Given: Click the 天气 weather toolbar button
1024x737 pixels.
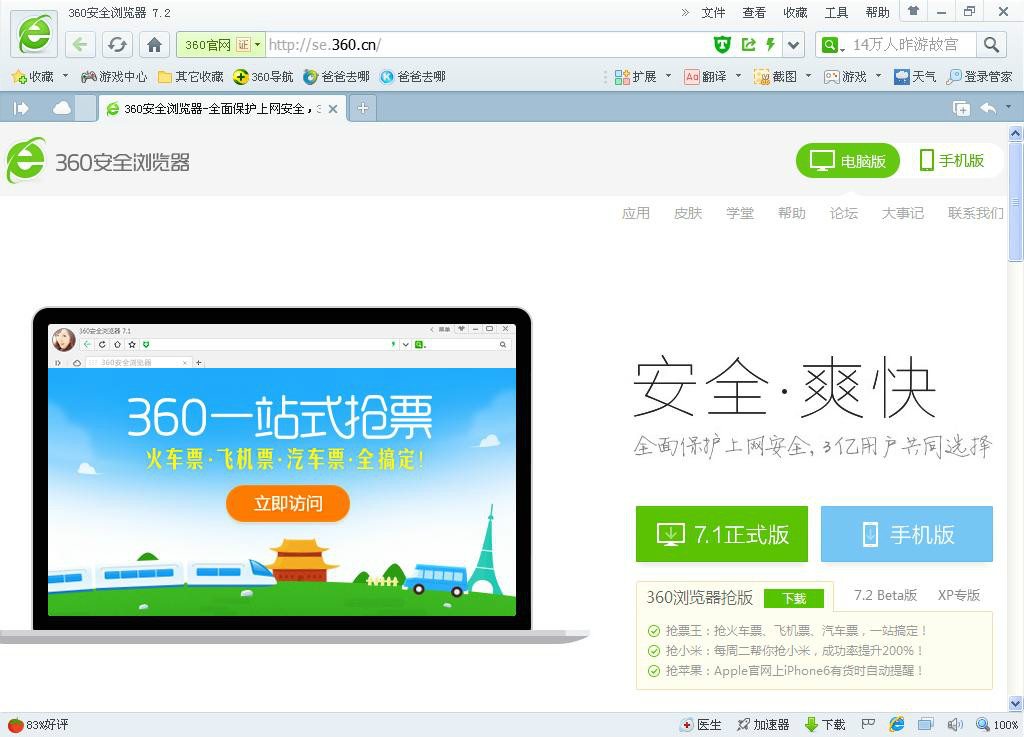Looking at the screenshot, I should click(x=915, y=76).
